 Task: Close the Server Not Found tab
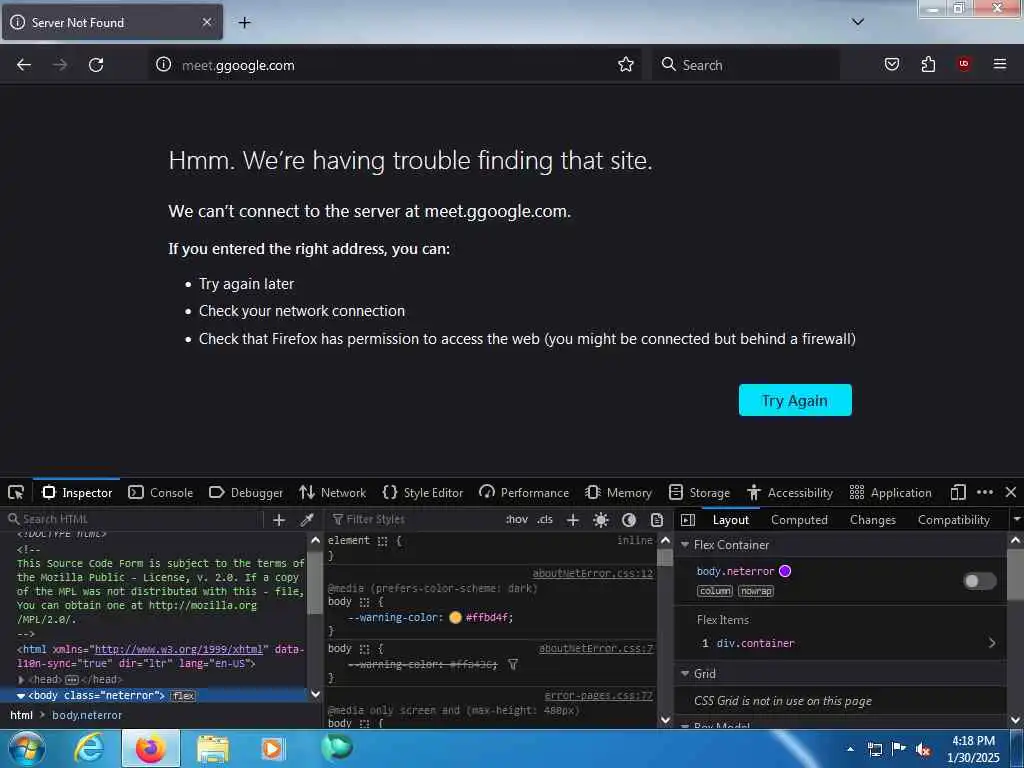(206, 22)
